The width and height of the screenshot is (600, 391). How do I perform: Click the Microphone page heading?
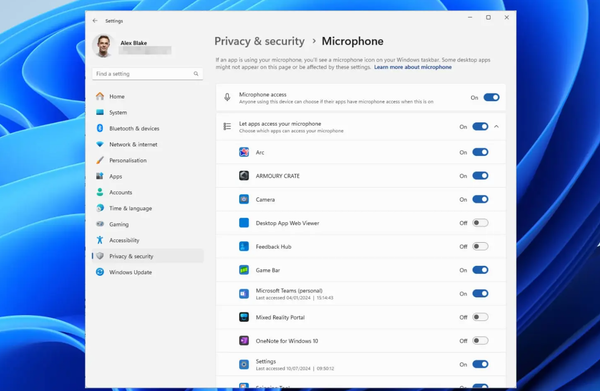click(352, 41)
